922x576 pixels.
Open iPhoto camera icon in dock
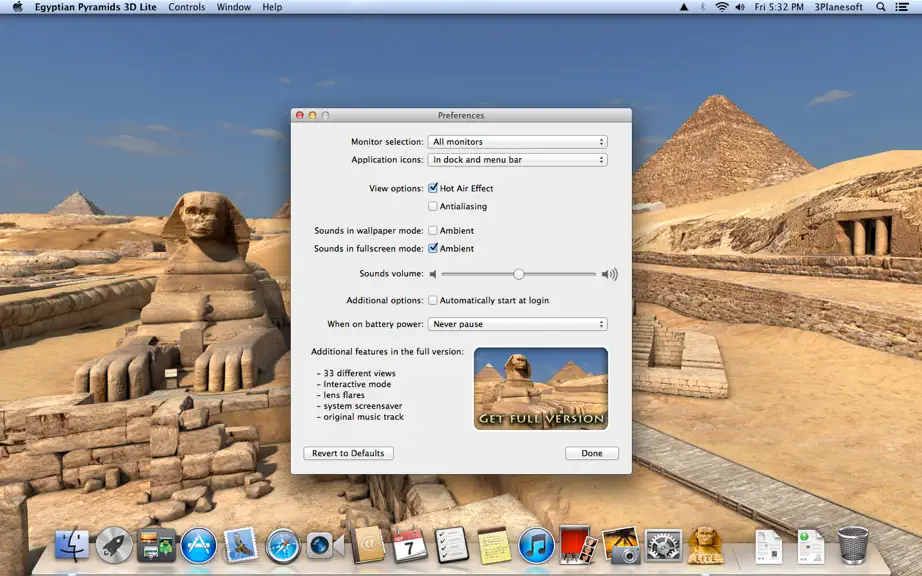(621, 545)
